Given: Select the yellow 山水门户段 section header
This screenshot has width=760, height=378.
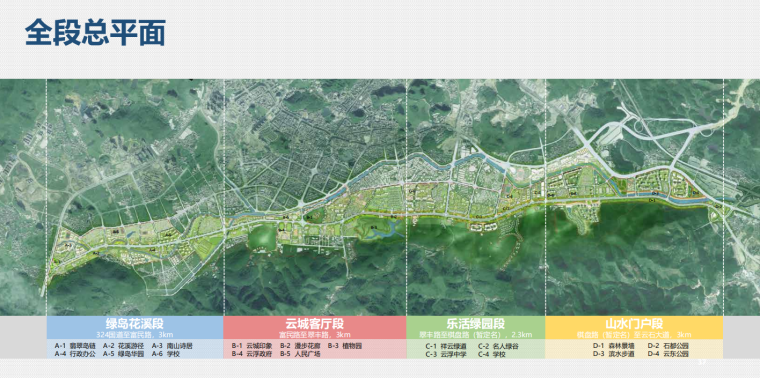Looking at the screenshot, I should [634, 328].
